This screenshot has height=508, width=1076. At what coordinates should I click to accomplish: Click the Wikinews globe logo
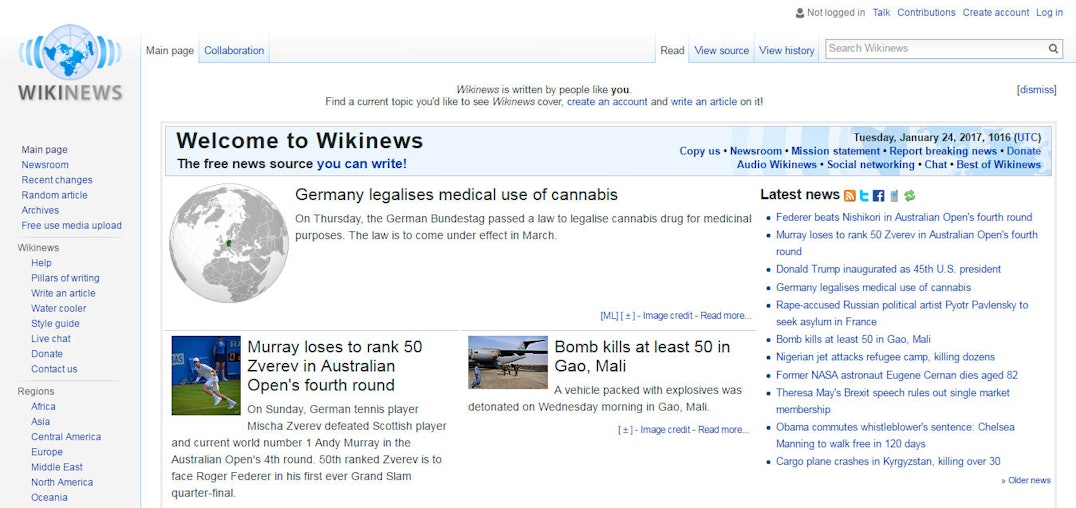click(x=70, y=63)
